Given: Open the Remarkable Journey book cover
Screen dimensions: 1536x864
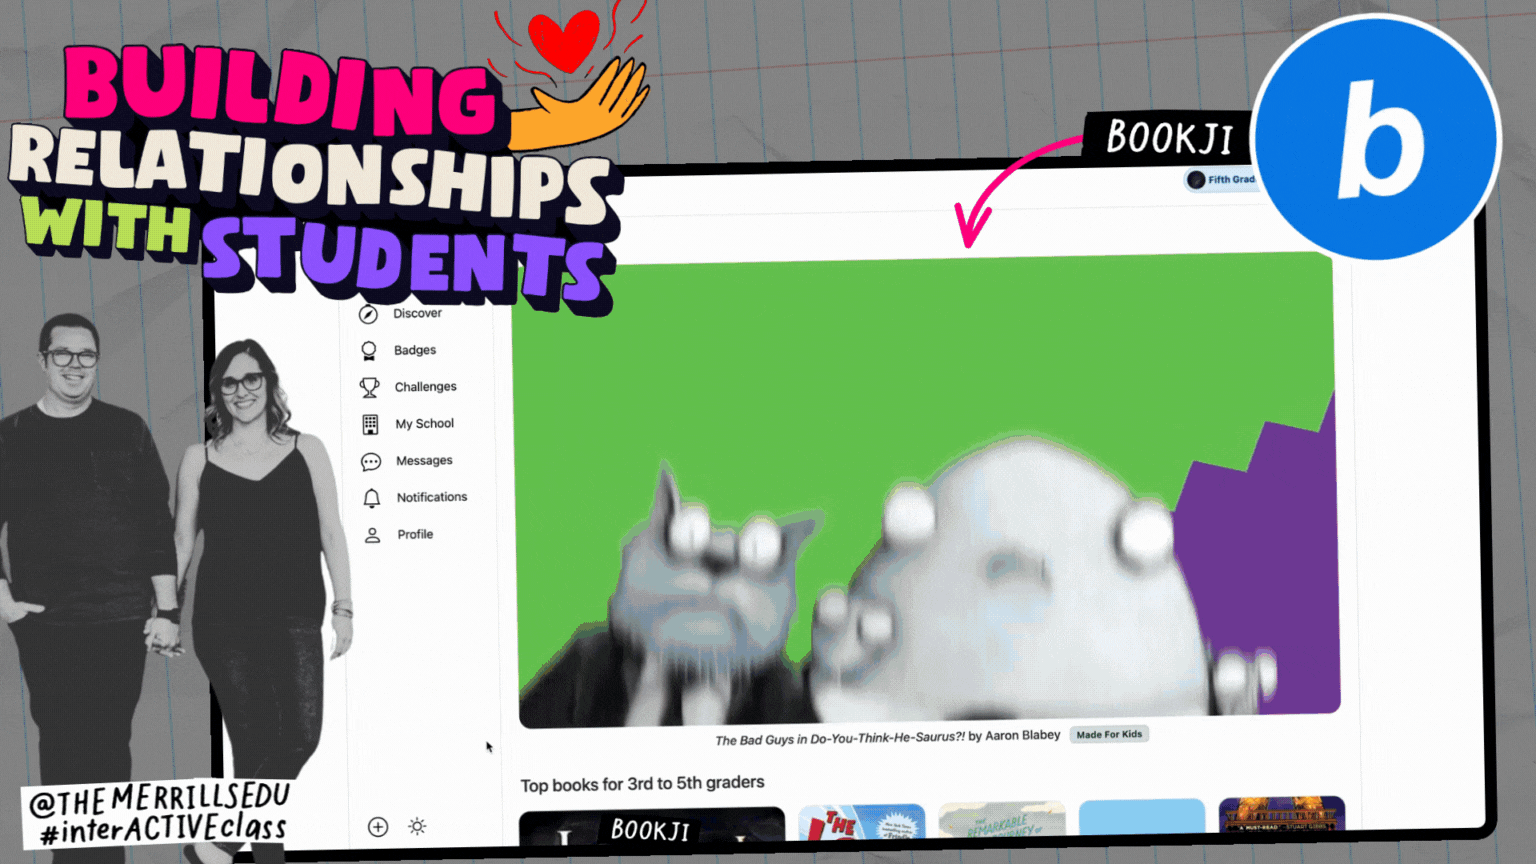Looking at the screenshot, I should point(1002,819).
